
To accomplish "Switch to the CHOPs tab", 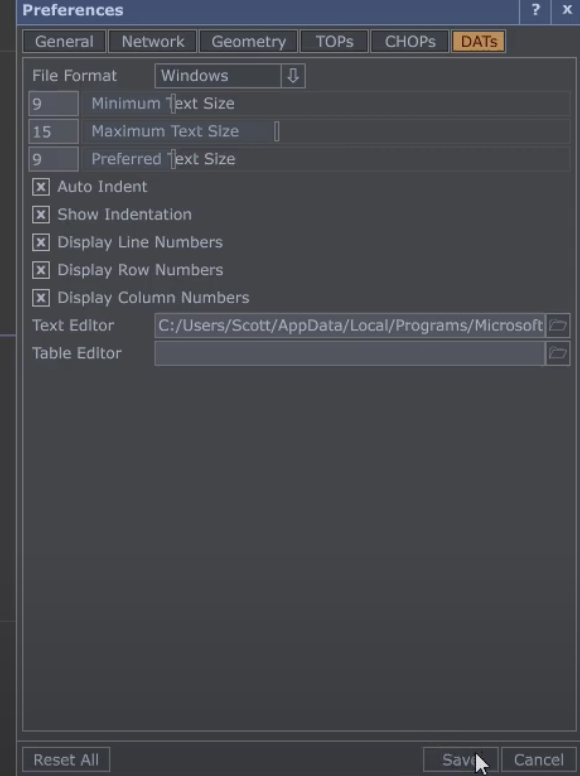I will coord(410,42).
